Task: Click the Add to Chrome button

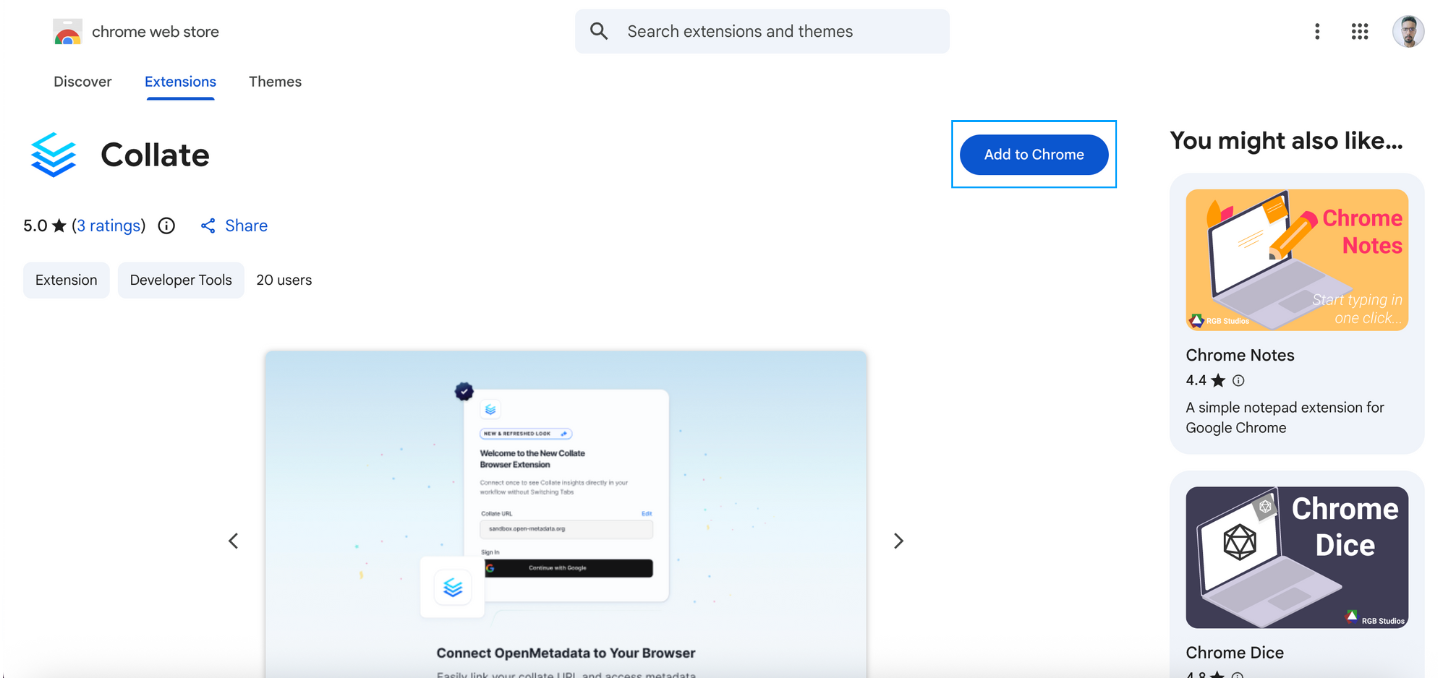Action: (x=1034, y=154)
